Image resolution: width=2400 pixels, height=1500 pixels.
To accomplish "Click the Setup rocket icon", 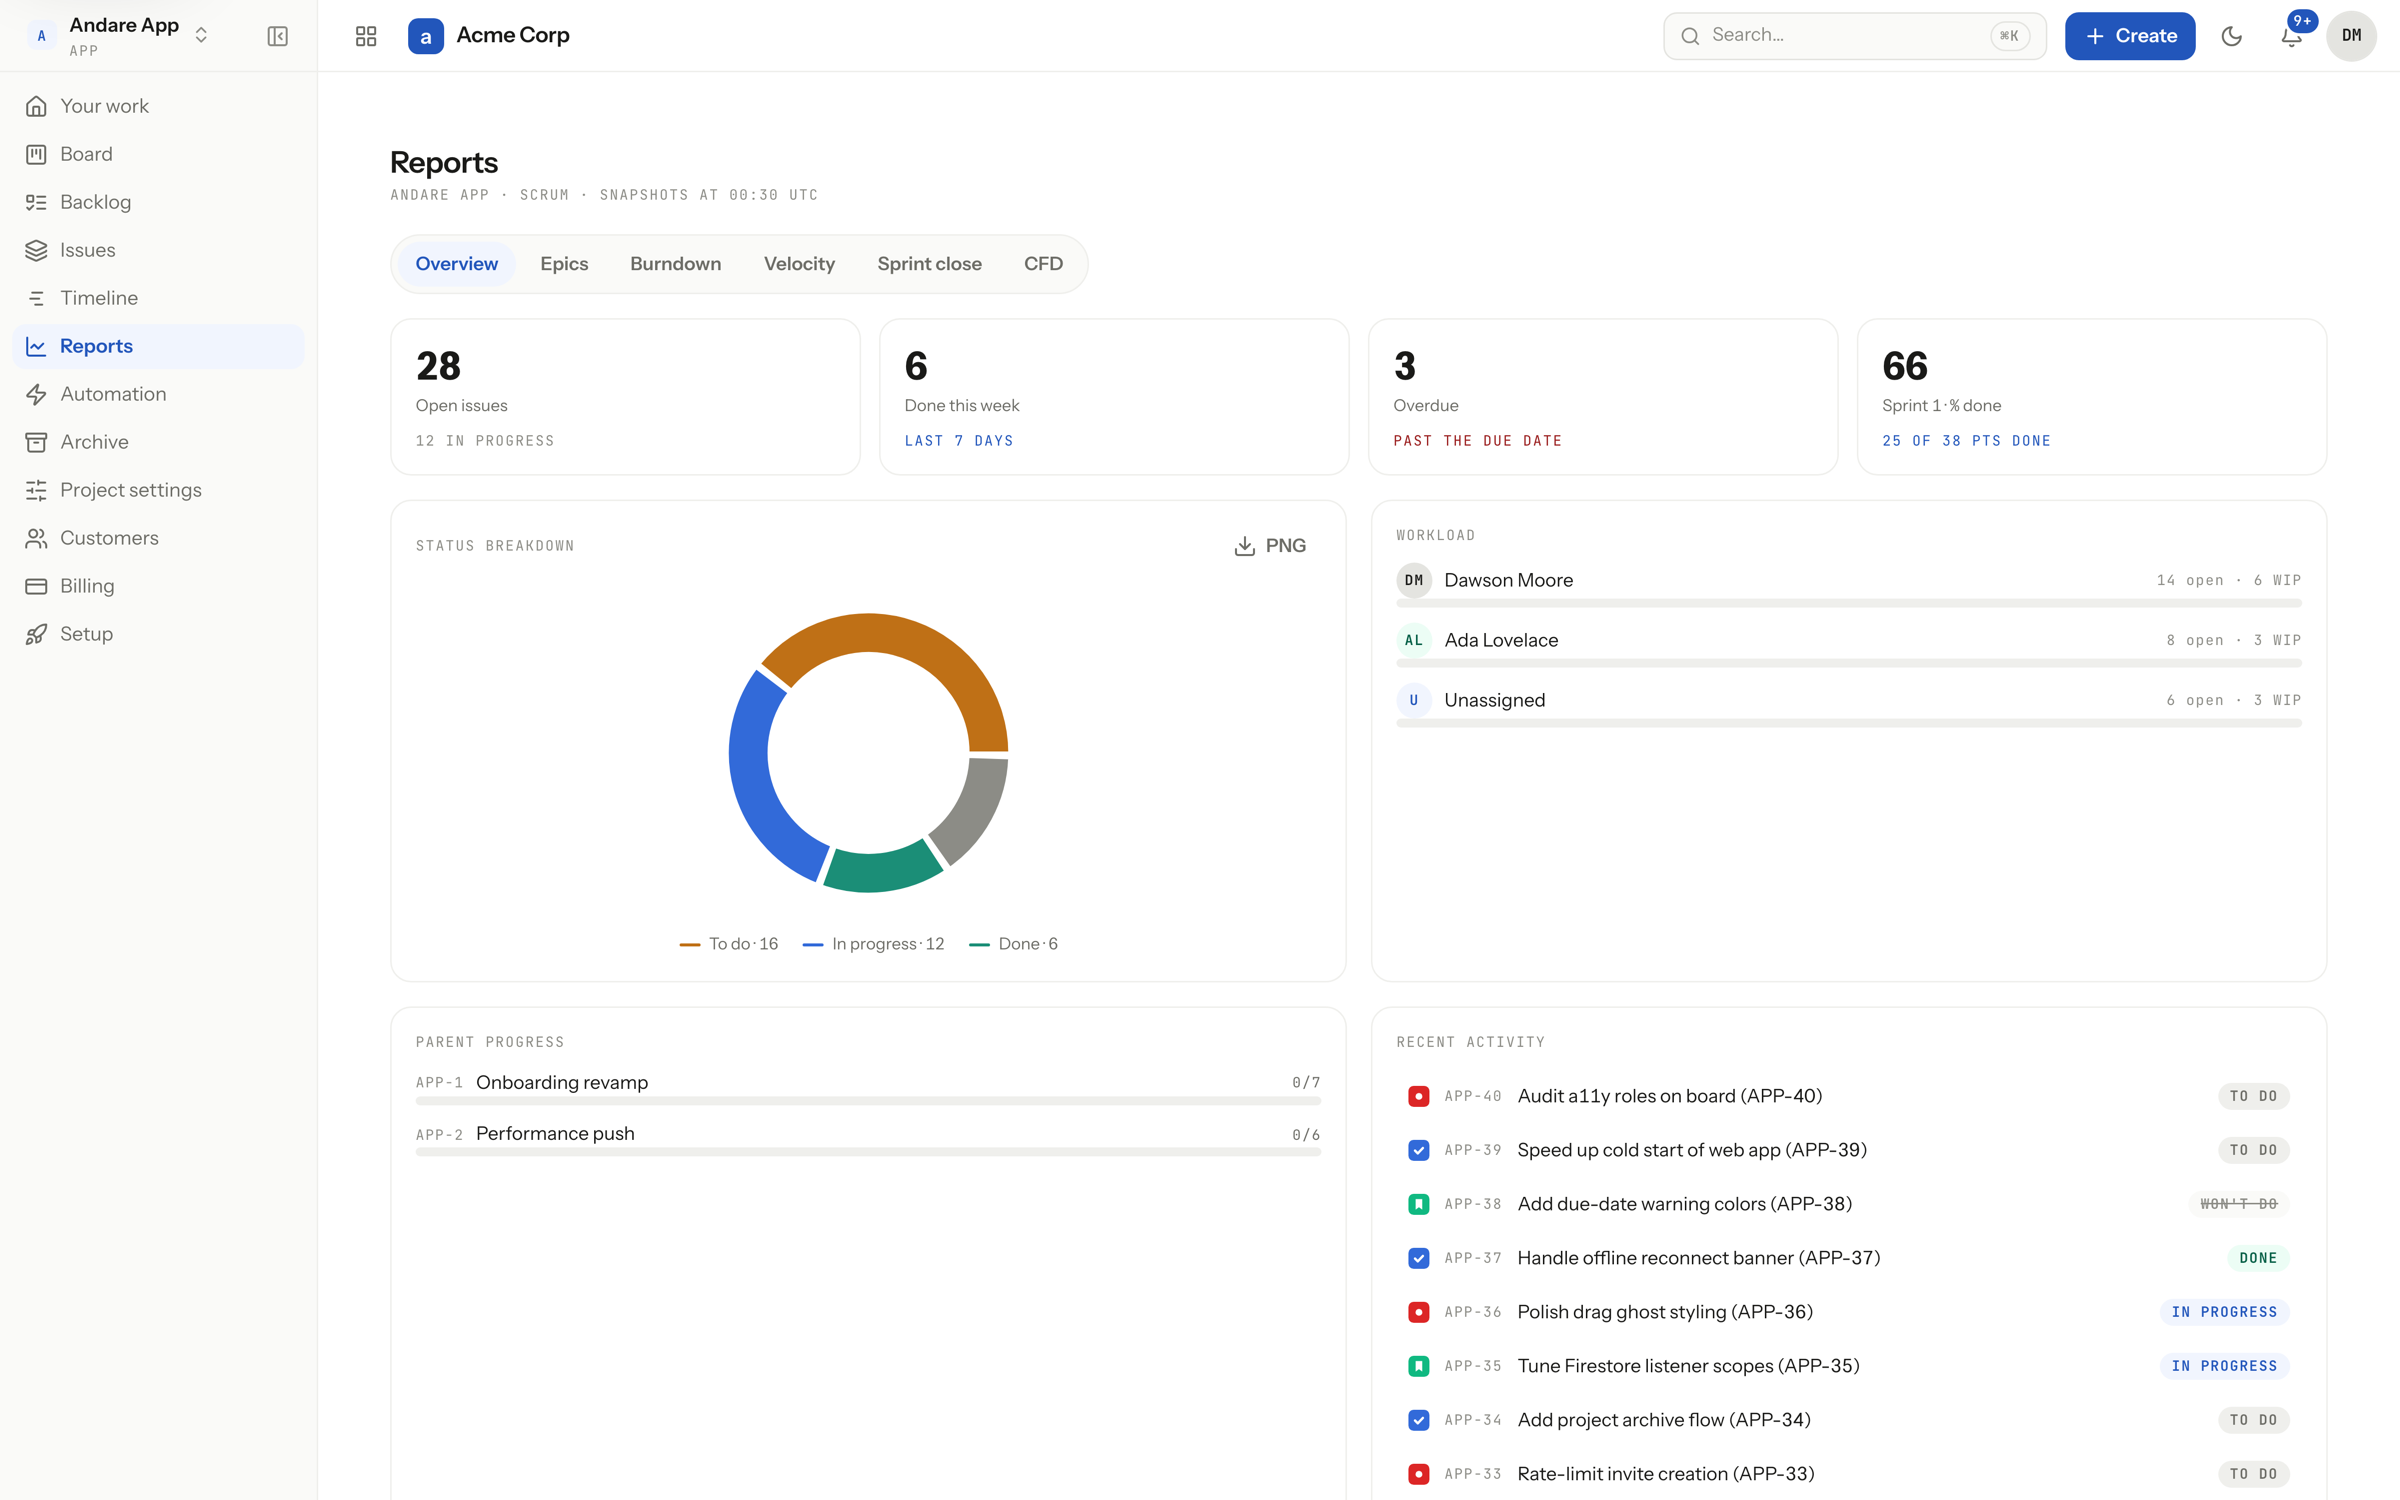I will tap(36, 634).
